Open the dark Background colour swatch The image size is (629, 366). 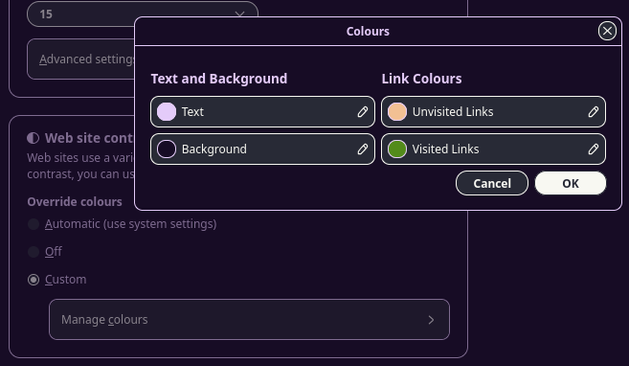point(166,149)
